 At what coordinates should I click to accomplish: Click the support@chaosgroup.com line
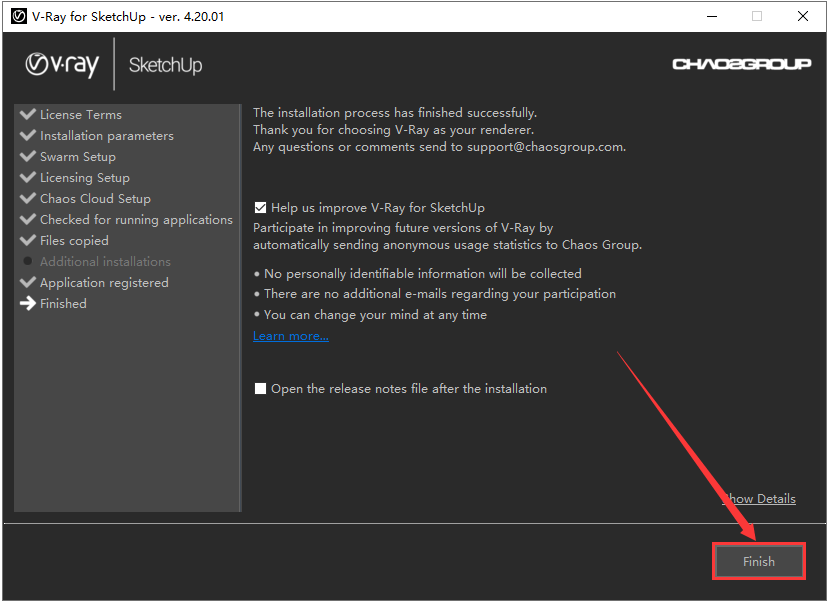pyautogui.click(x=439, y=147)
